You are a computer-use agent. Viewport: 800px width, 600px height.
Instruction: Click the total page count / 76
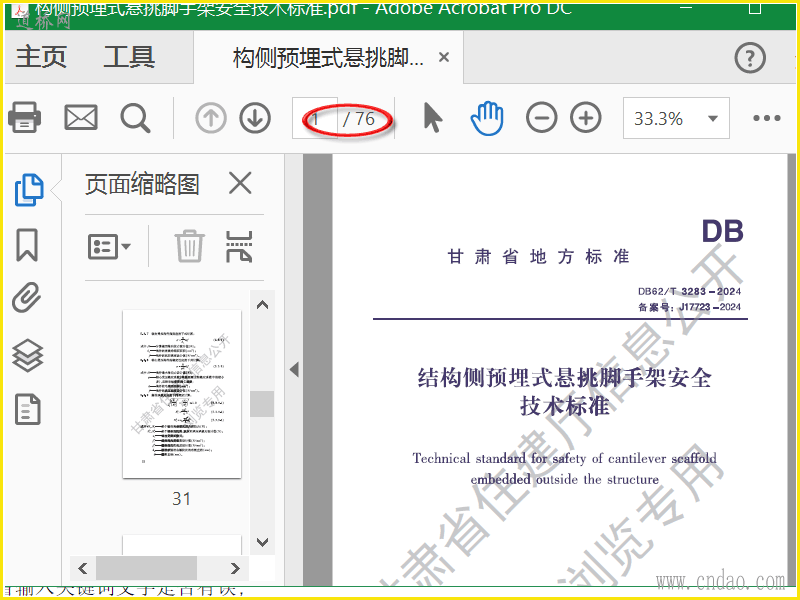click(x=359, y=119)
